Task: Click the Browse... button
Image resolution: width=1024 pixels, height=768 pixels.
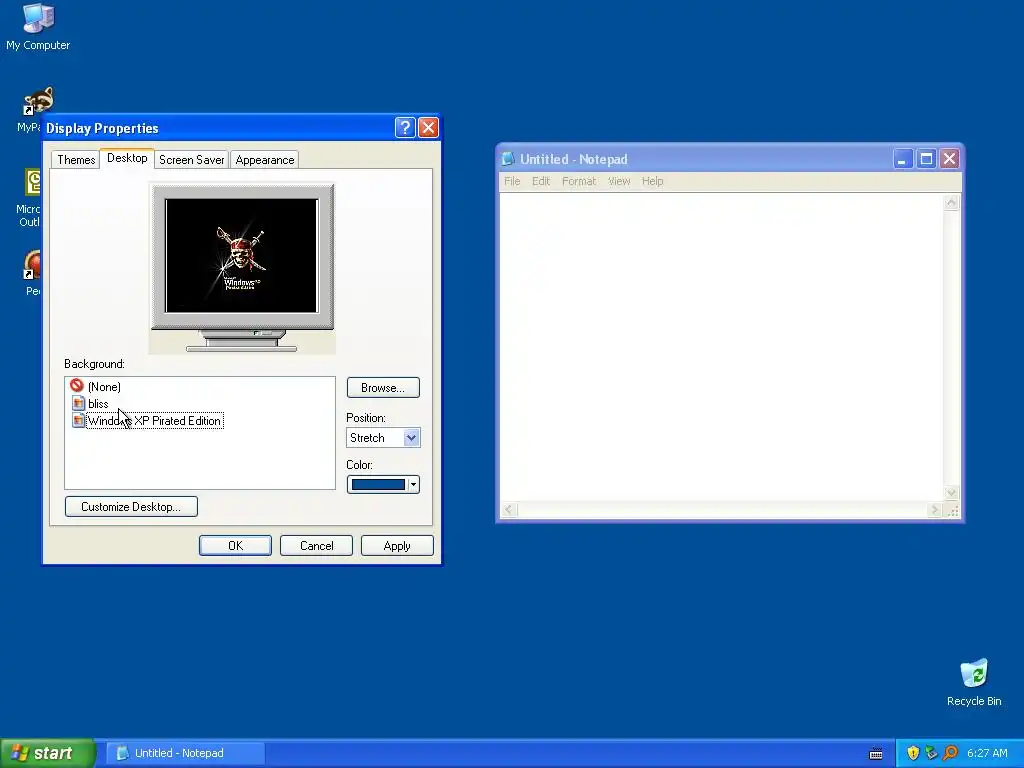Action: pyautogui.click(x=383, y=388)
